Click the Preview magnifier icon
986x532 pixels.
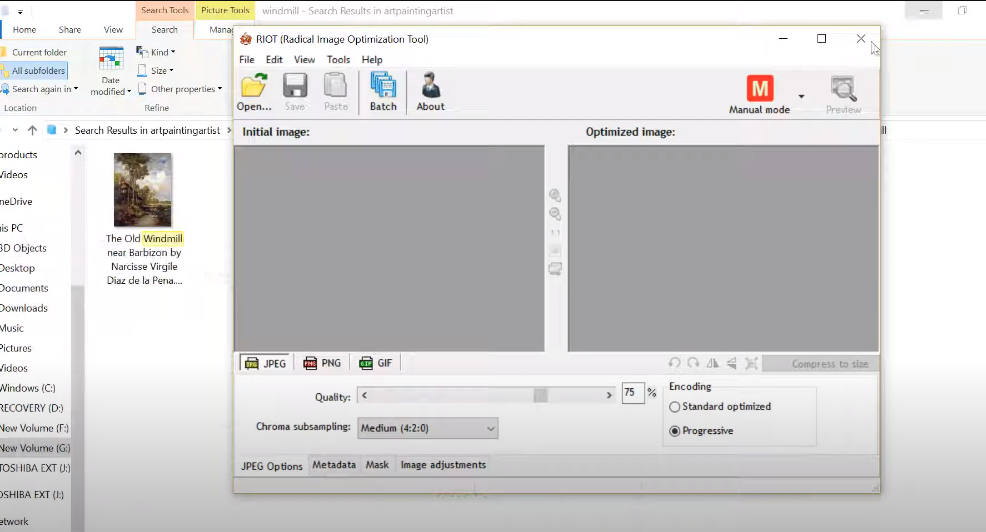point(843,89)
